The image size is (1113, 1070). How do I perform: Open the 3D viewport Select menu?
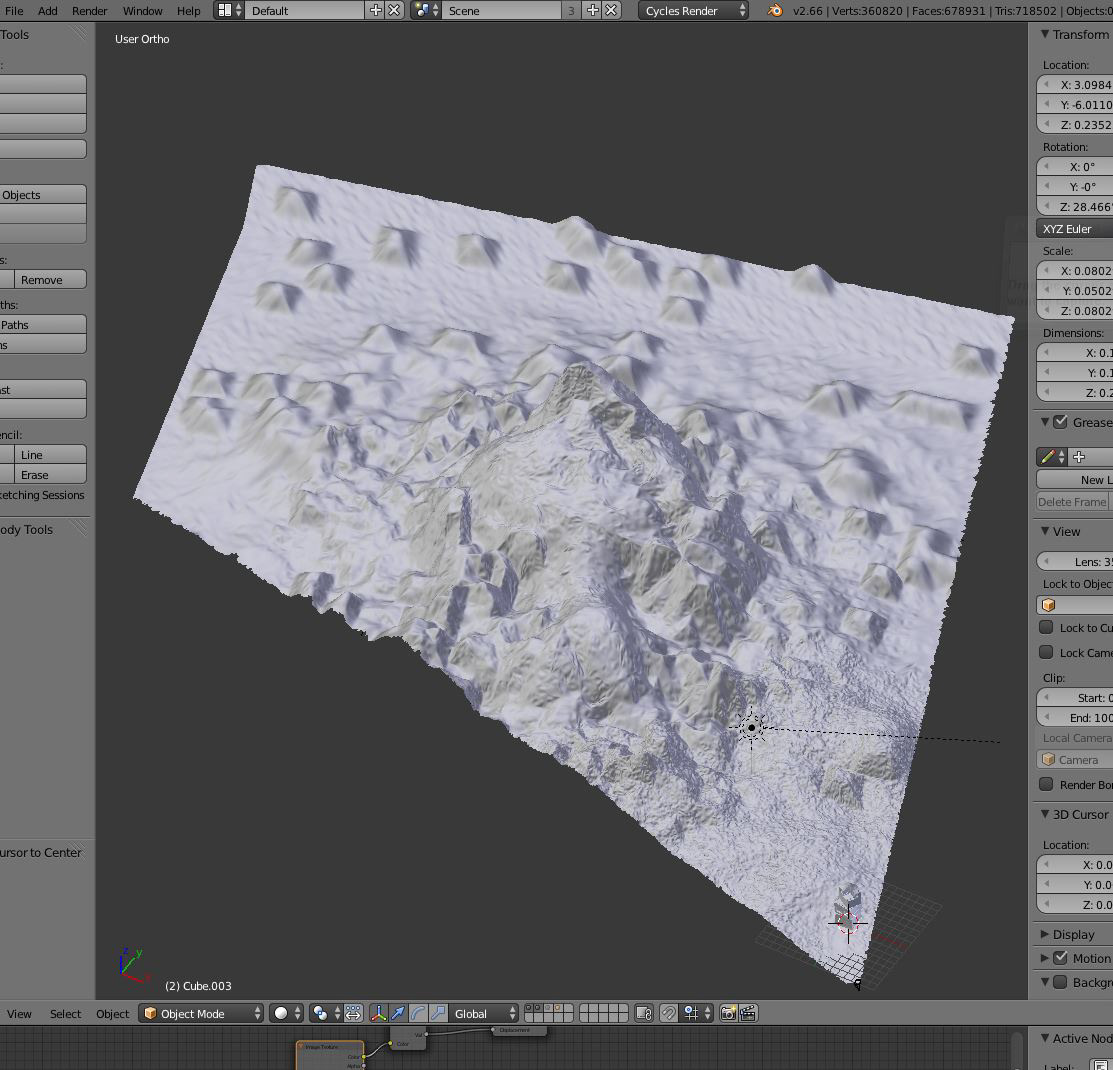65,1013
